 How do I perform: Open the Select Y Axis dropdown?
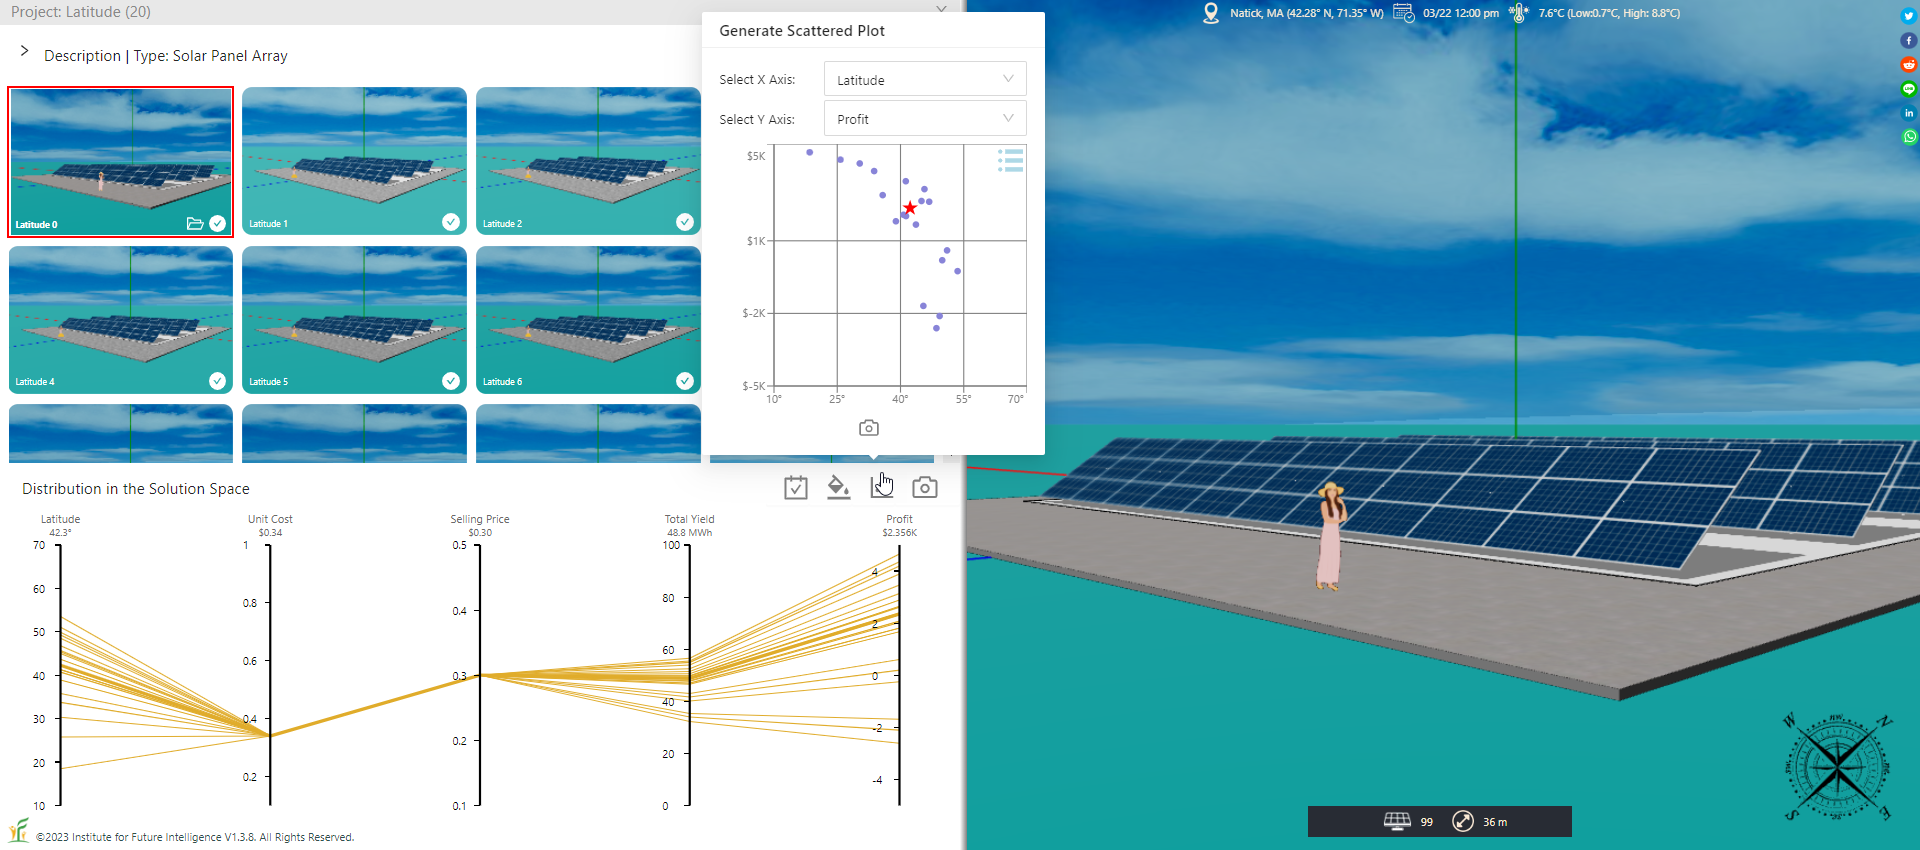pos(924,119)
